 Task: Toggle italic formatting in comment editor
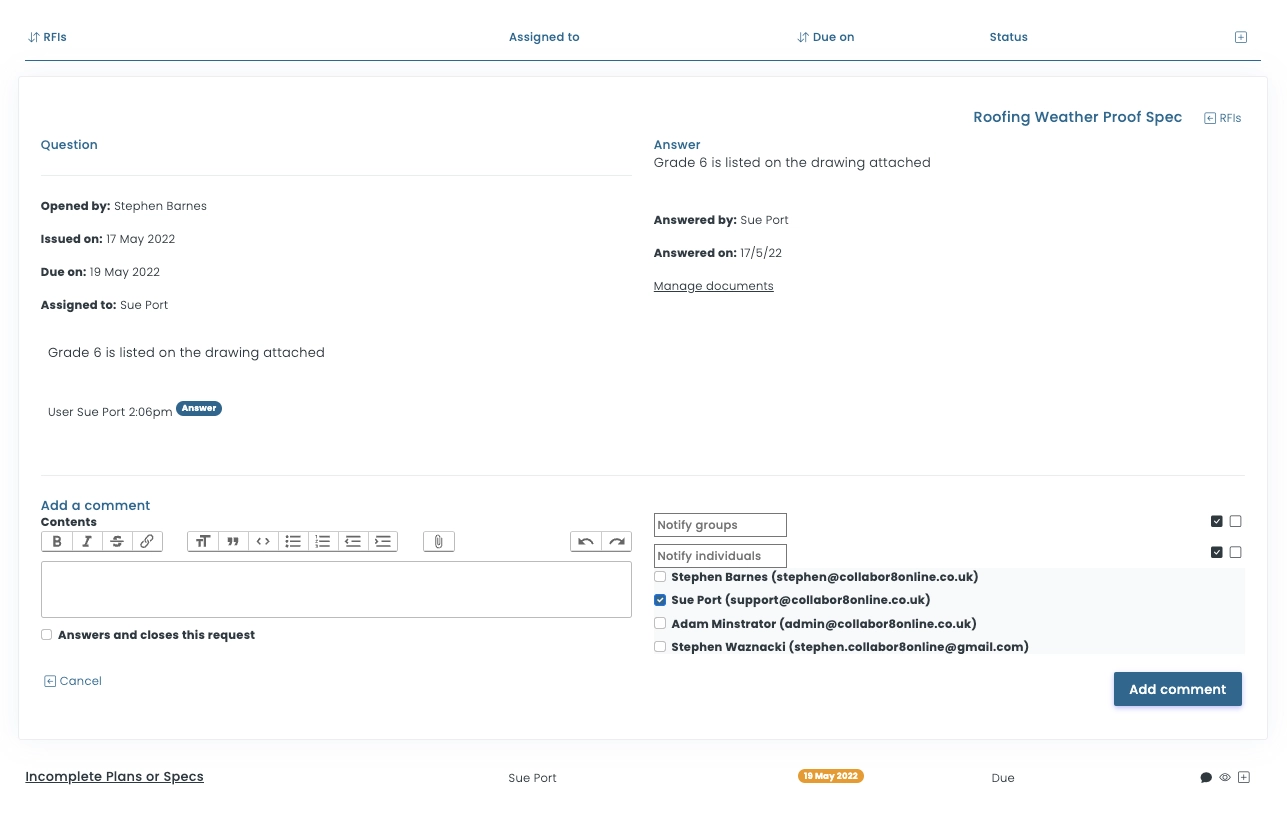click(x=87, y=541)
